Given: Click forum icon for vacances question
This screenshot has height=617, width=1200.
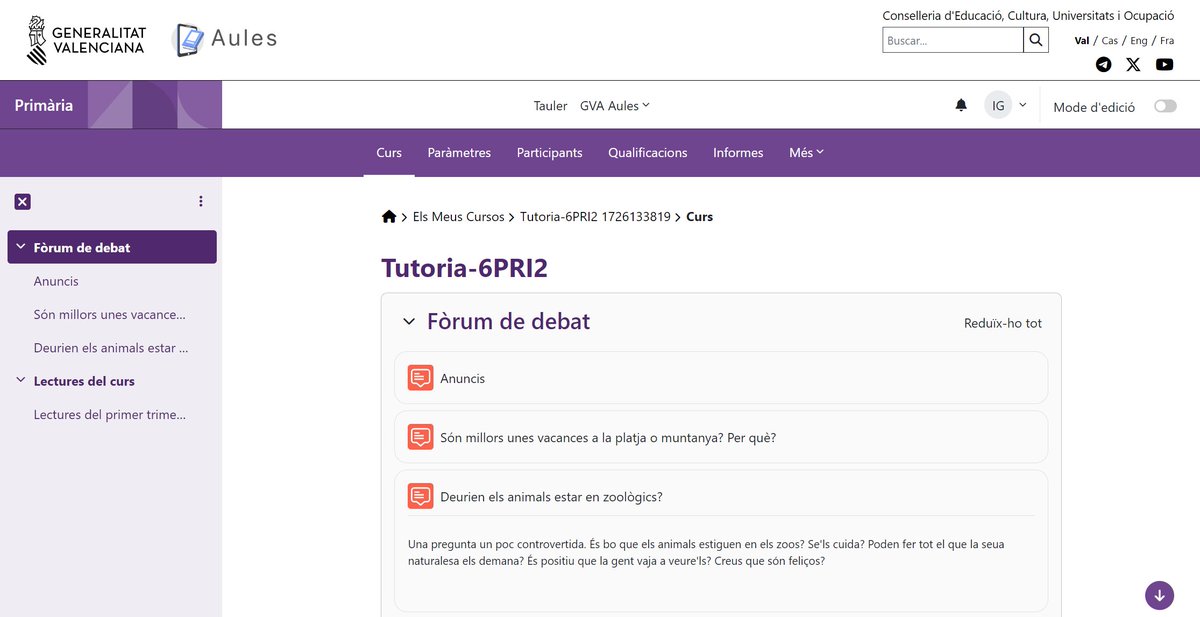Looking at the screenshot, I should click(420, 437).
